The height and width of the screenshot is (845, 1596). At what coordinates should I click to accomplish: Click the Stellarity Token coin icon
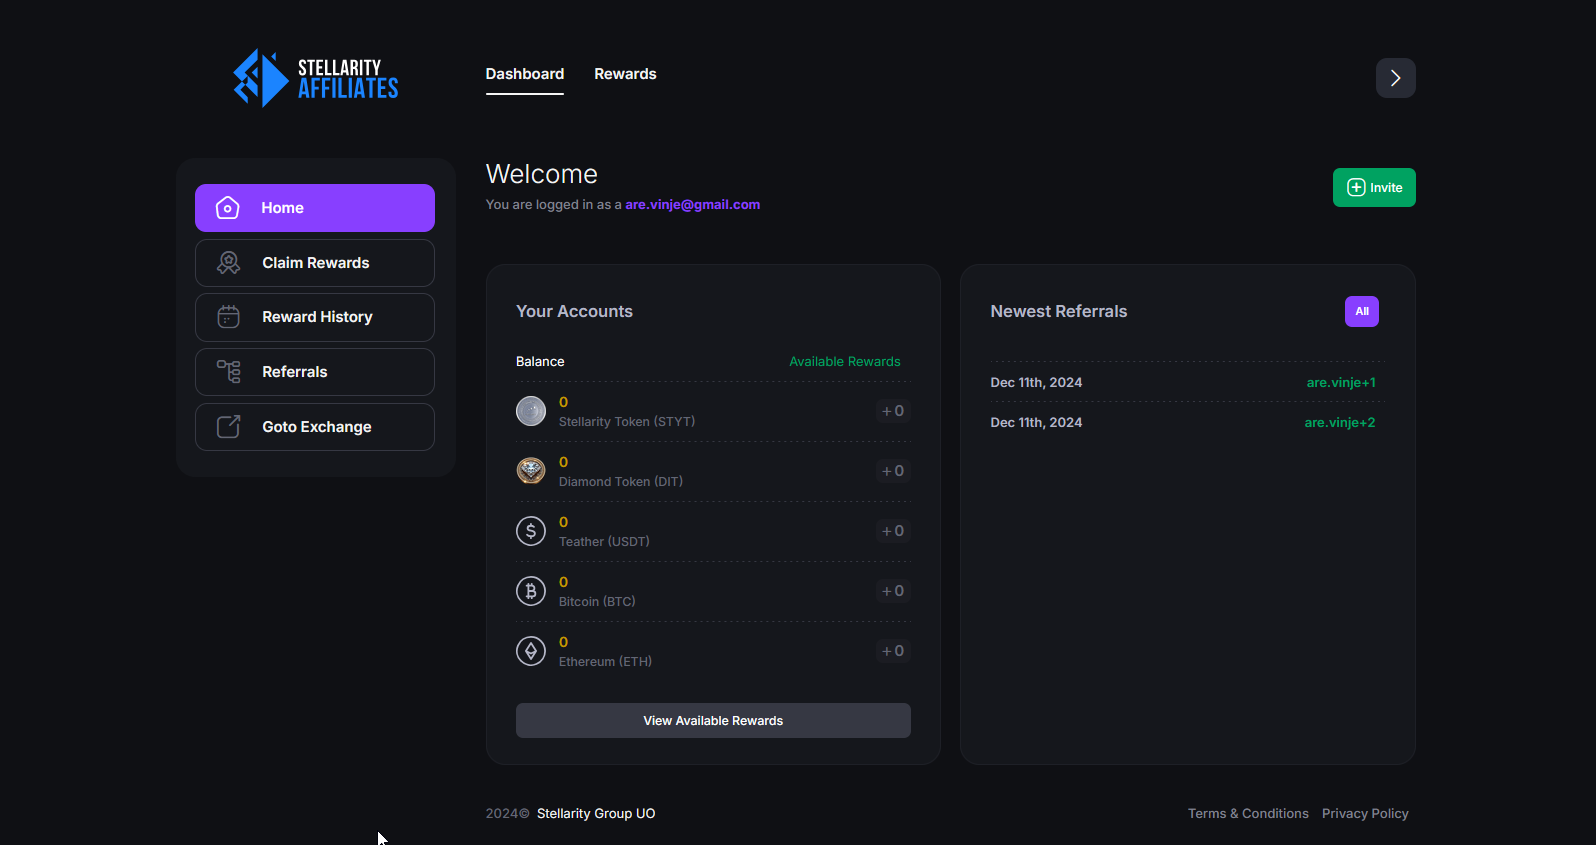(x=531, y=411)
